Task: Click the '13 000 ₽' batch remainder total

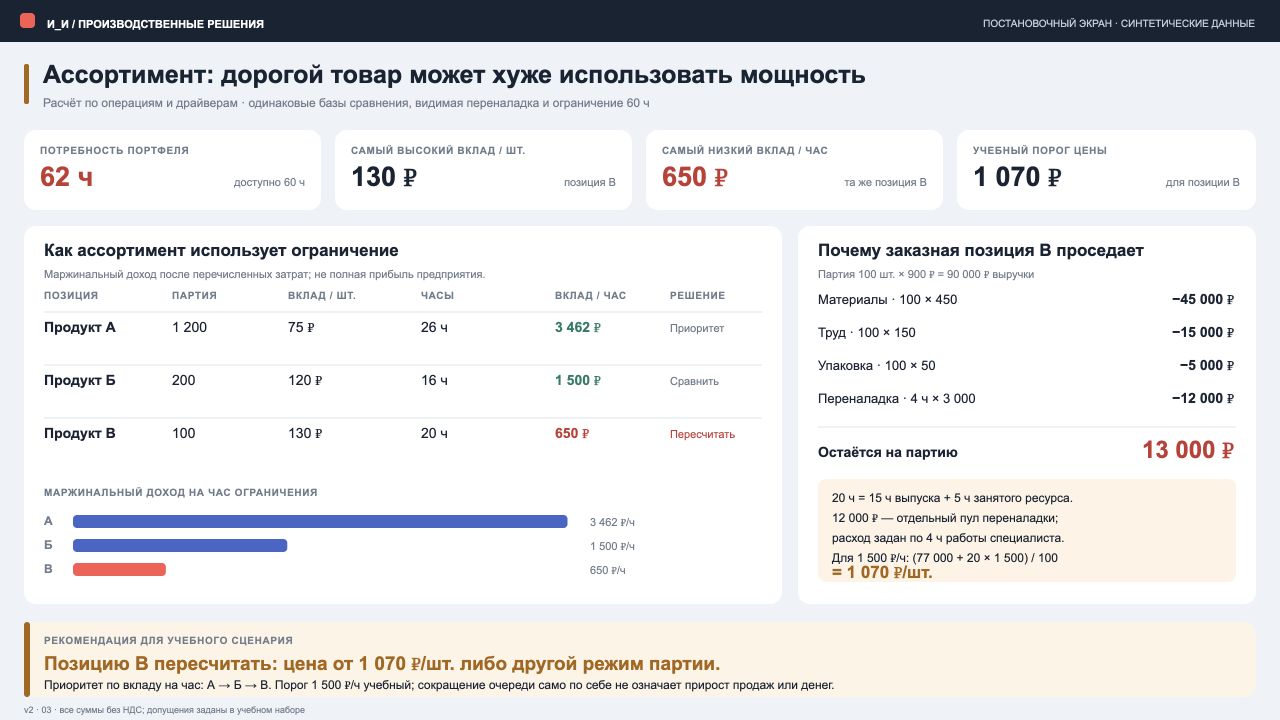Action: coord(1188,450)
